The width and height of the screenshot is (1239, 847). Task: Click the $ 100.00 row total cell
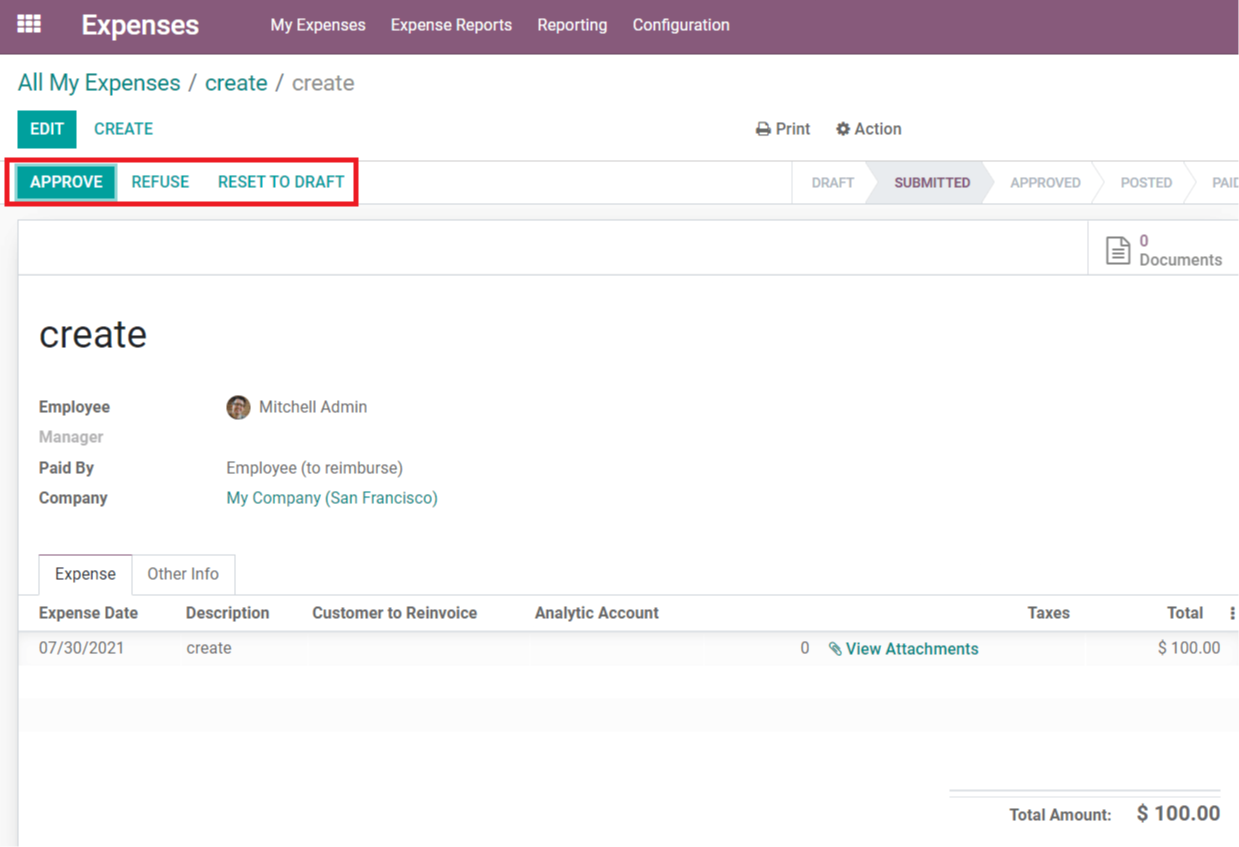[x=1189, y=648]
